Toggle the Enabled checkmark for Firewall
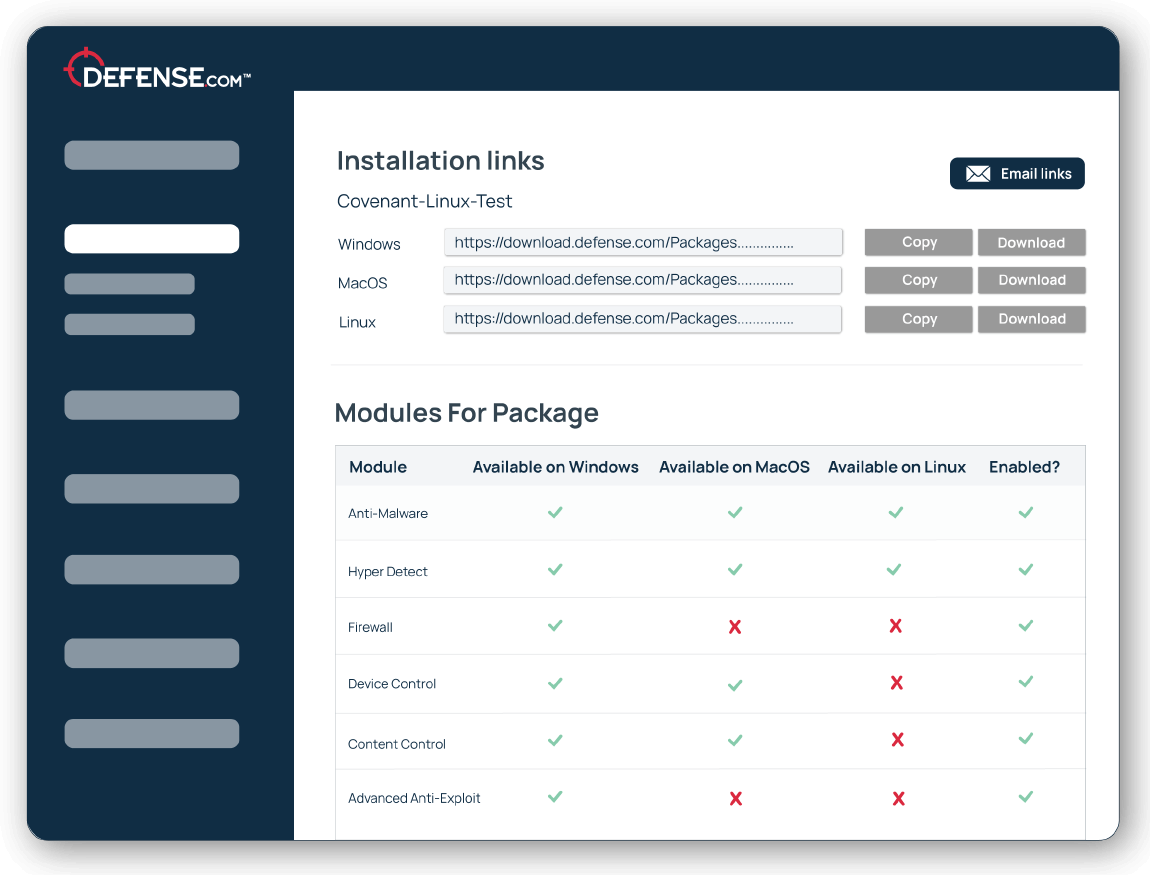This screenshot has height=875, width=1150. (x=1025, y=626)
